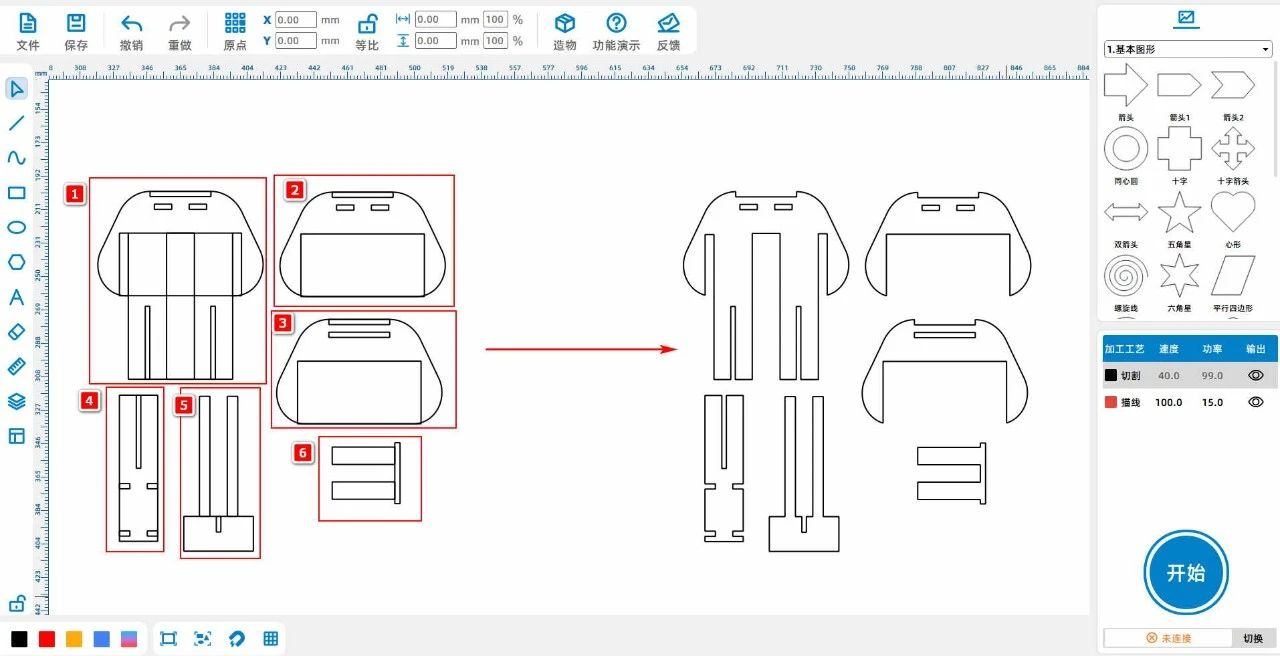This screenshot has width=1280, height=656.
Task: Open the ruler measure tool
Action: (16, 366)
